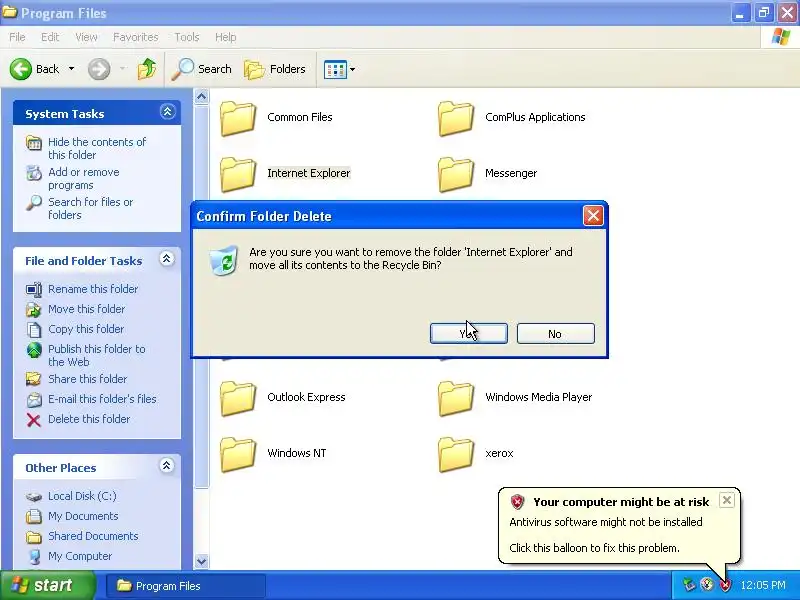Open the Search toolbar button
The height and width of the screenshot is (600, 800).
[202, 69]
